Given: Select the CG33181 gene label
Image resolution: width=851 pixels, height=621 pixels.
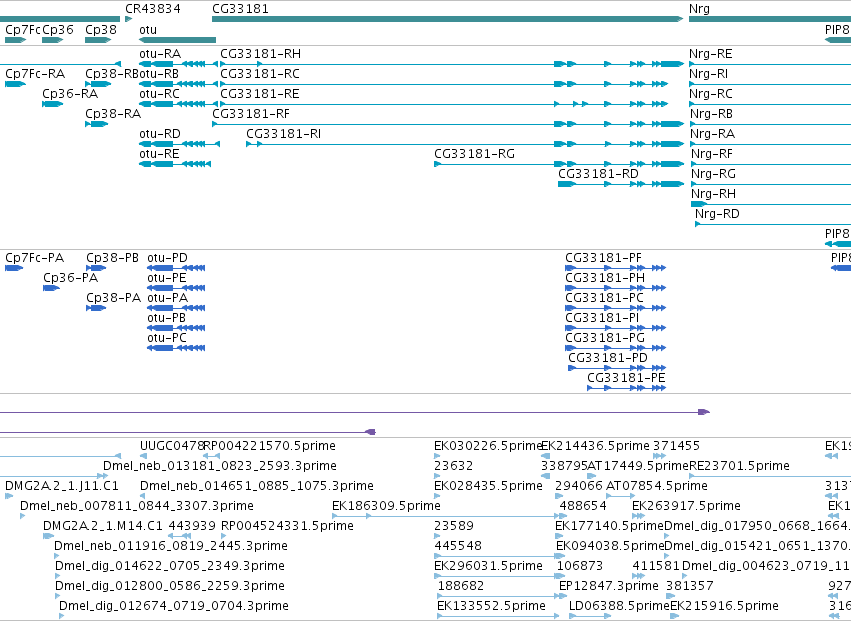Looking at the screenshot, I should tap(240, 9).
